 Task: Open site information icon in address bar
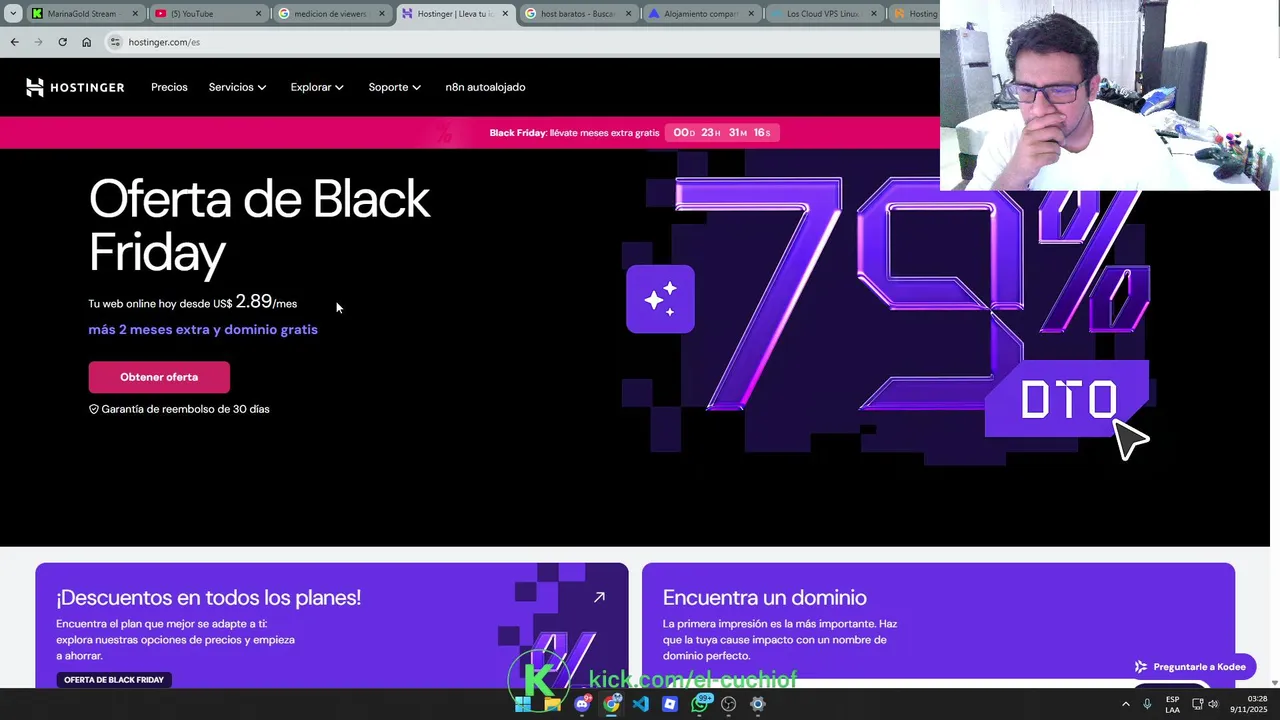click(115, 42)
